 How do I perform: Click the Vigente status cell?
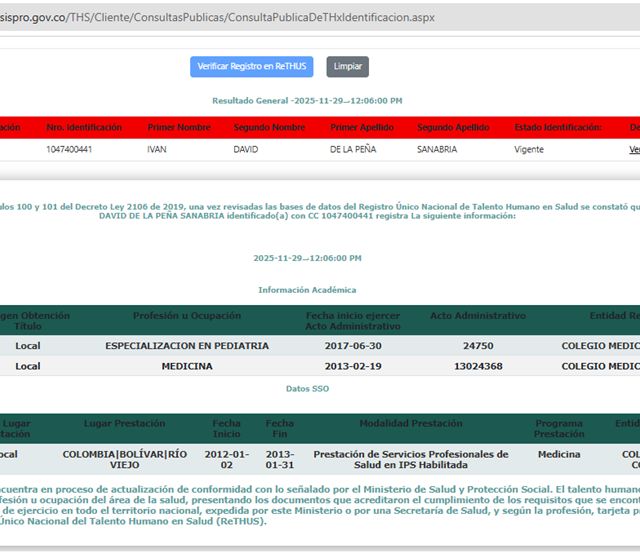click(529, 149)
